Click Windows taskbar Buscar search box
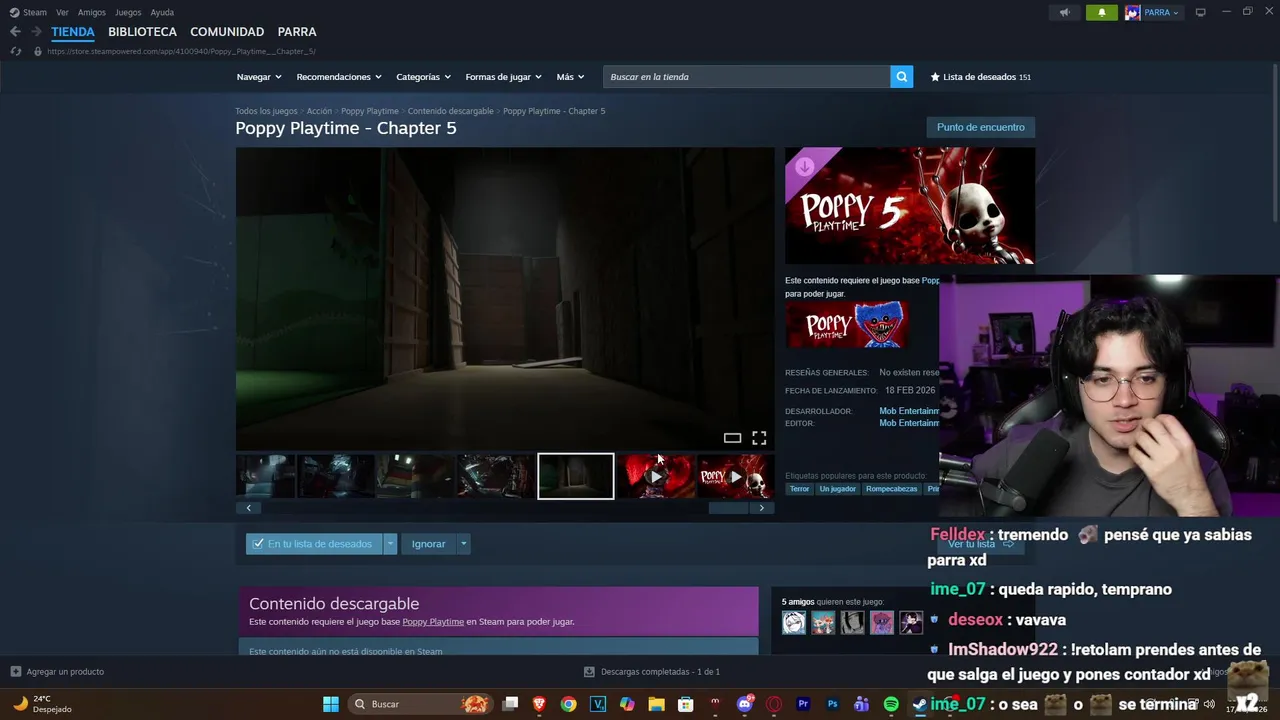The image size is (1280, 720). pyautogui.click(x=420, y=704)
